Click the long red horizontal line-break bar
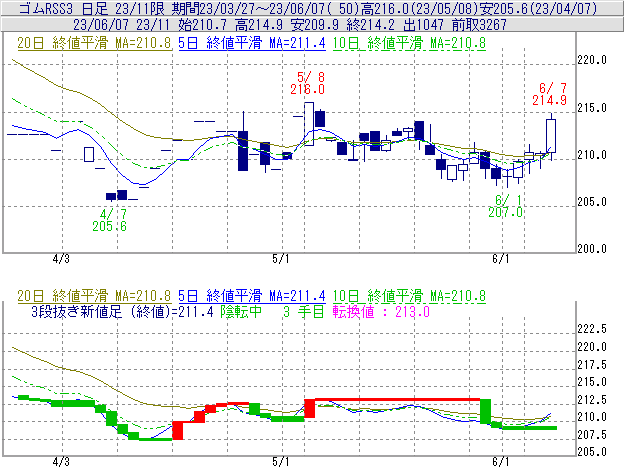 coord(398,399)
